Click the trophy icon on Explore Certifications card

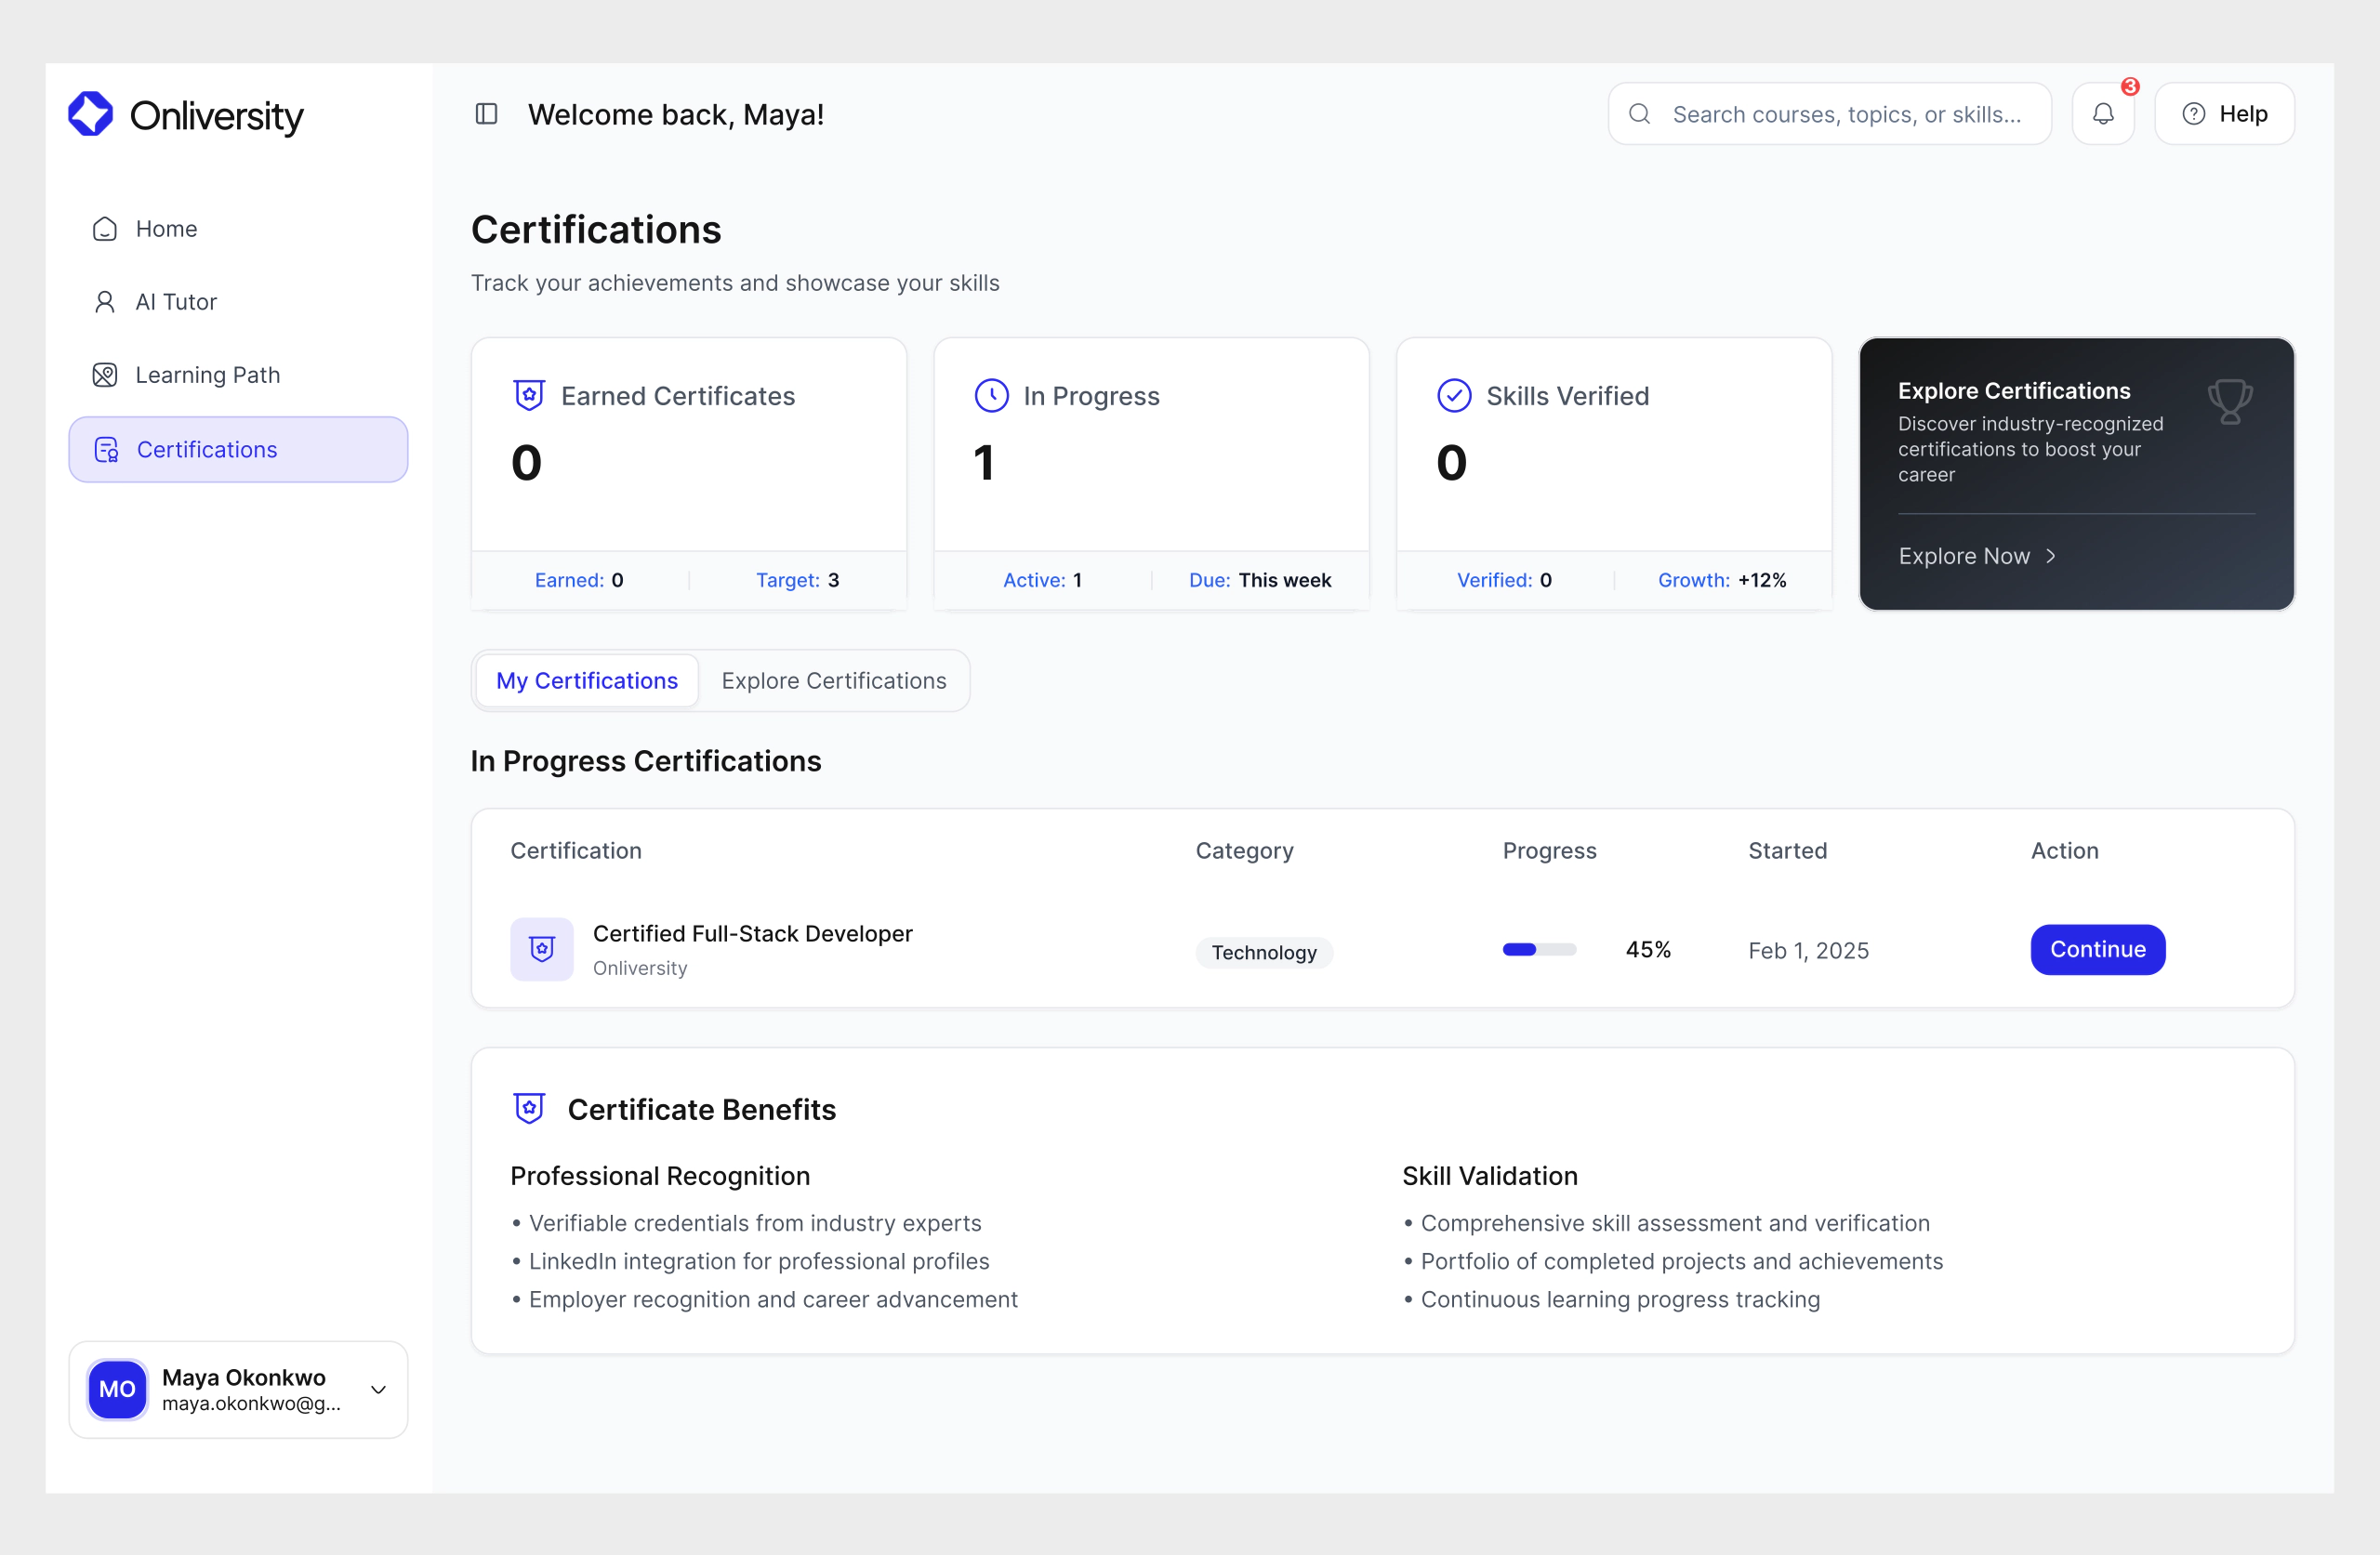[2231, 402]
